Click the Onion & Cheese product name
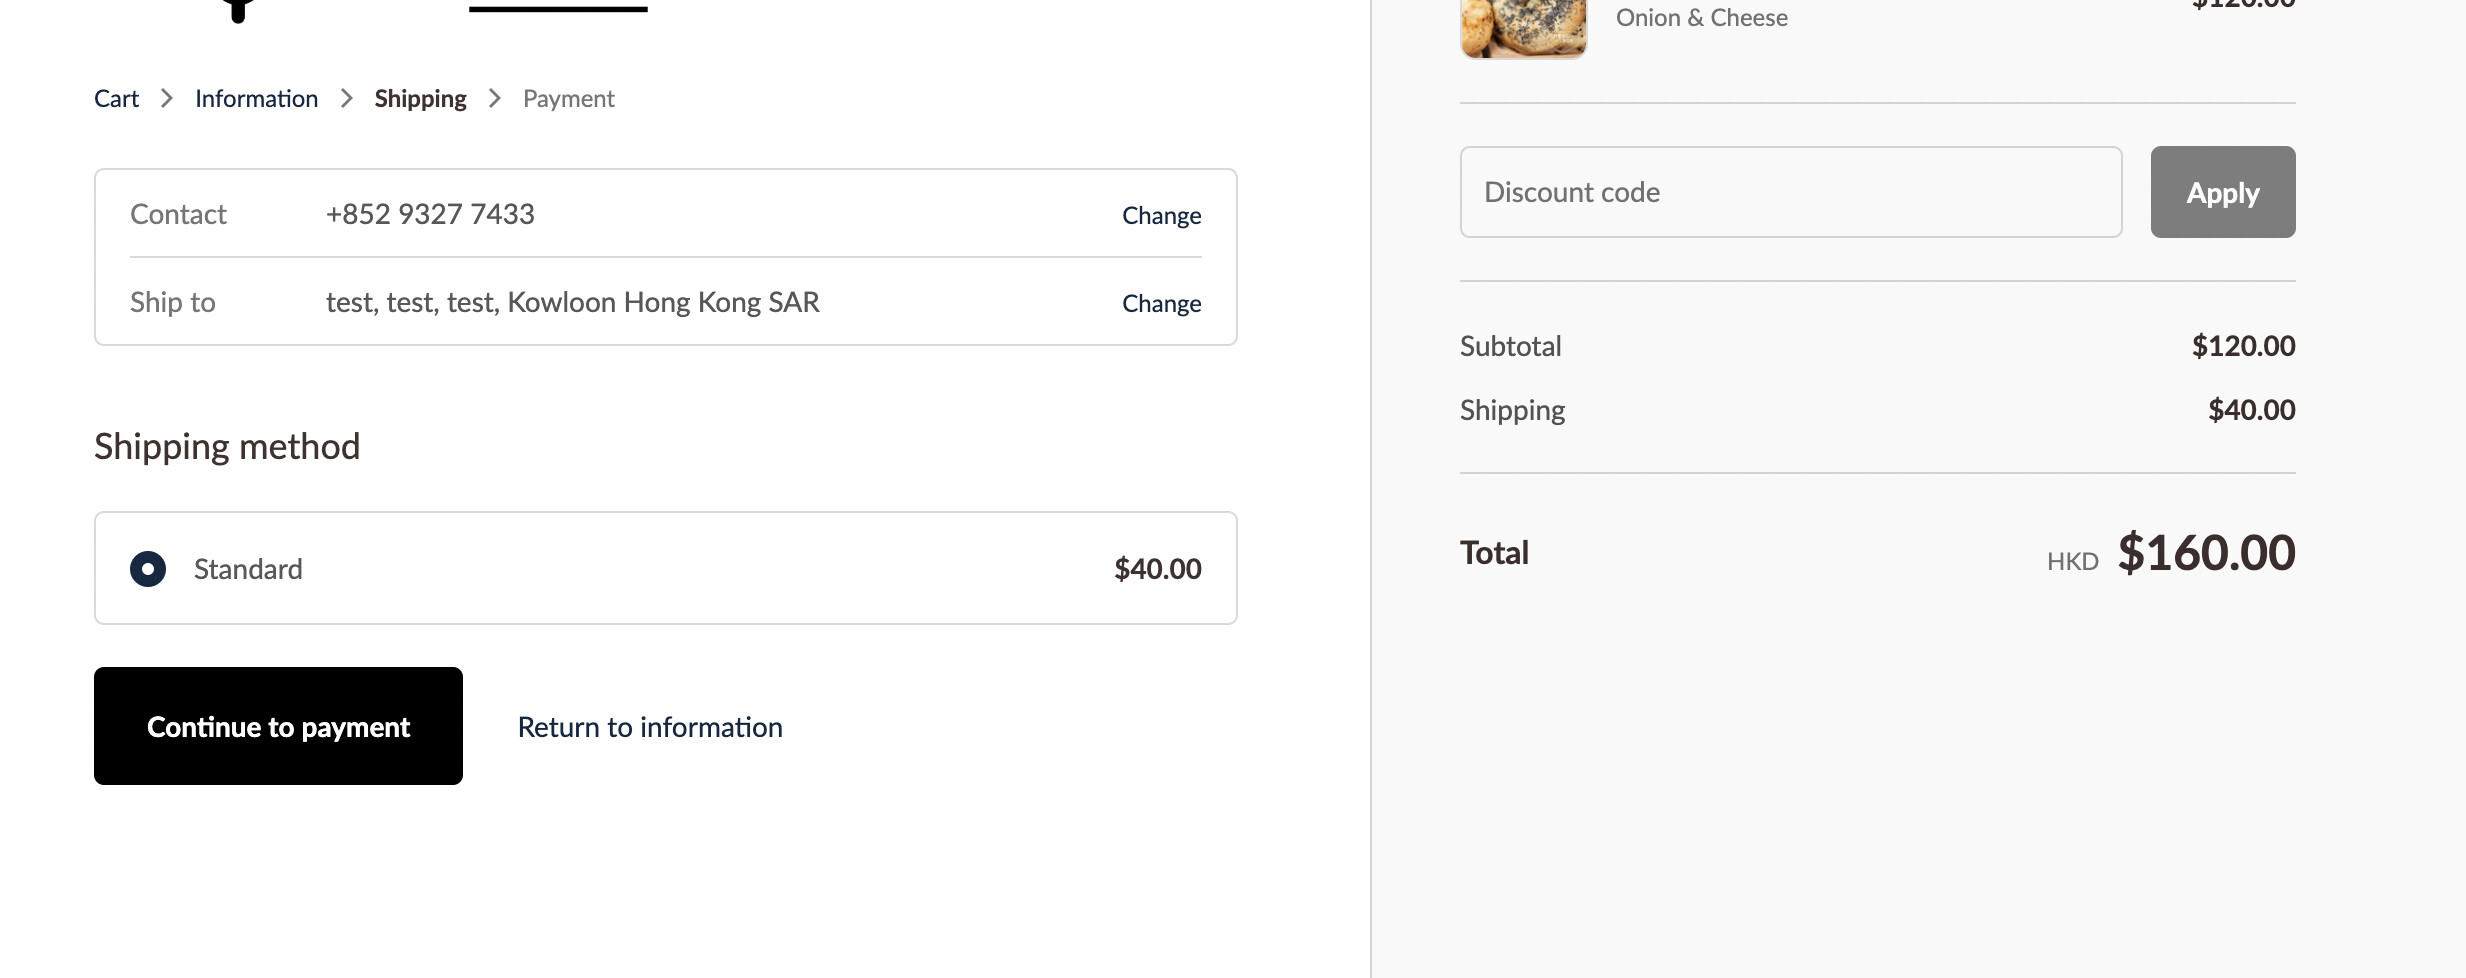The image size is (2466, 978). 1701,18
